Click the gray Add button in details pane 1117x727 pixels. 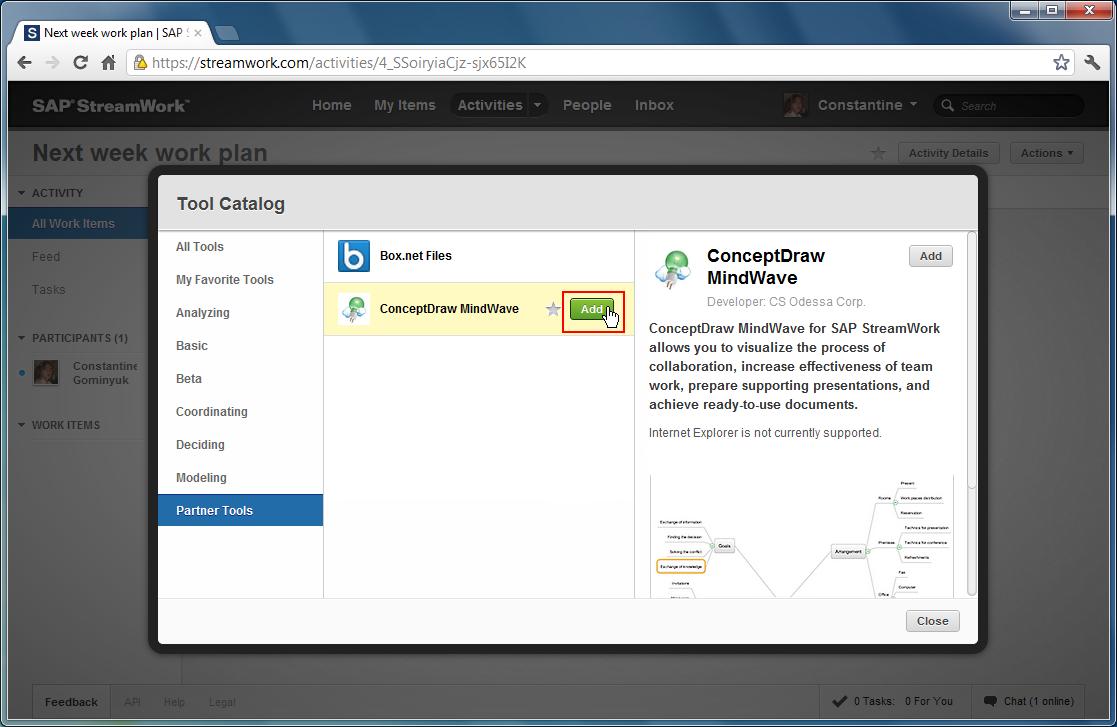tap(930, 256)
